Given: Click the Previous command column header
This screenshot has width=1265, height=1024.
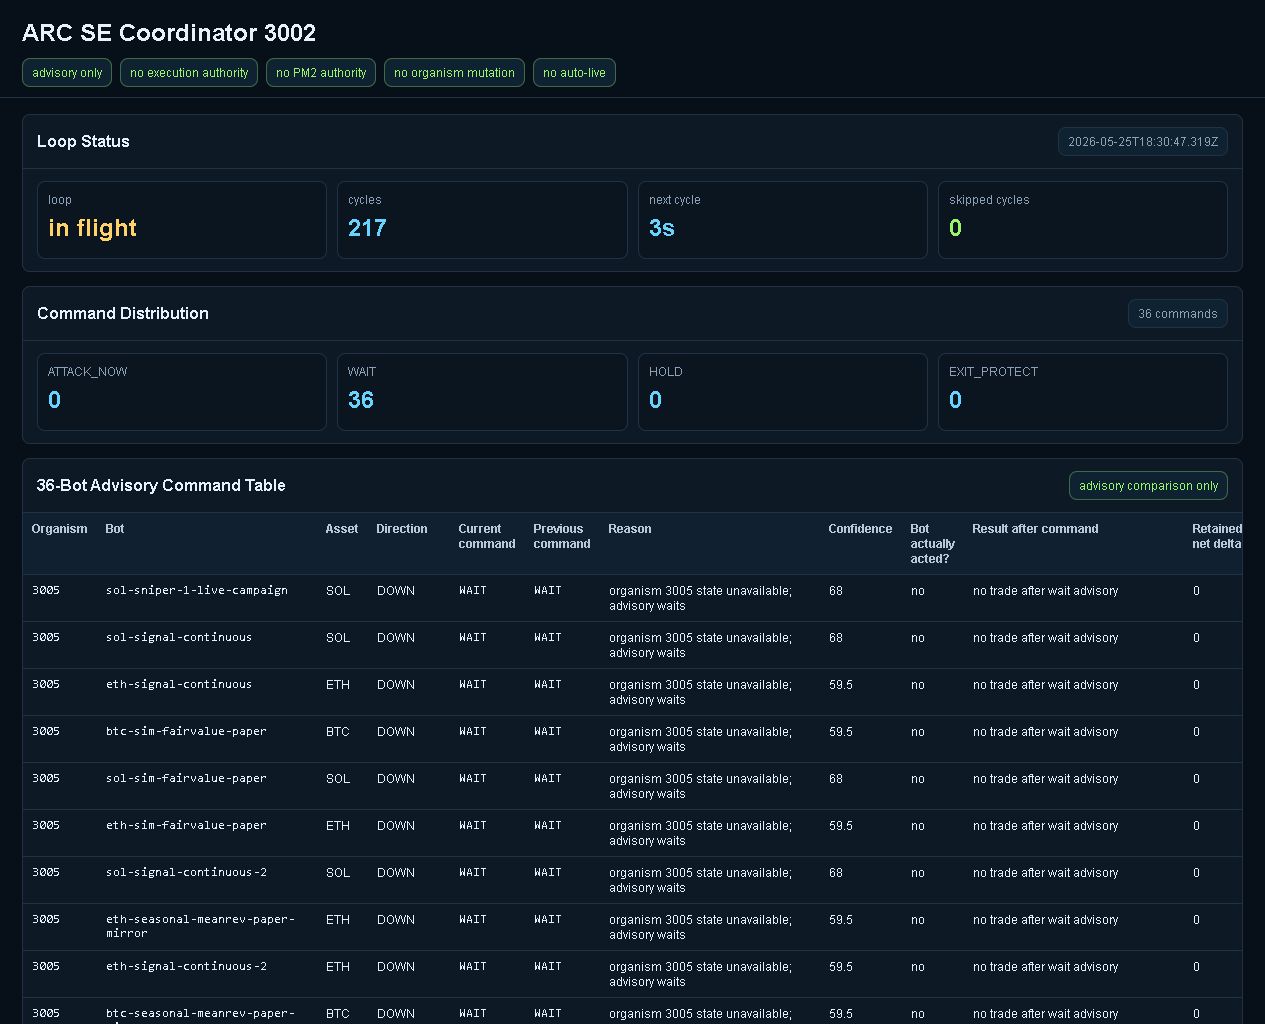Looking at the screenshot, I should [x=562, y=536].
